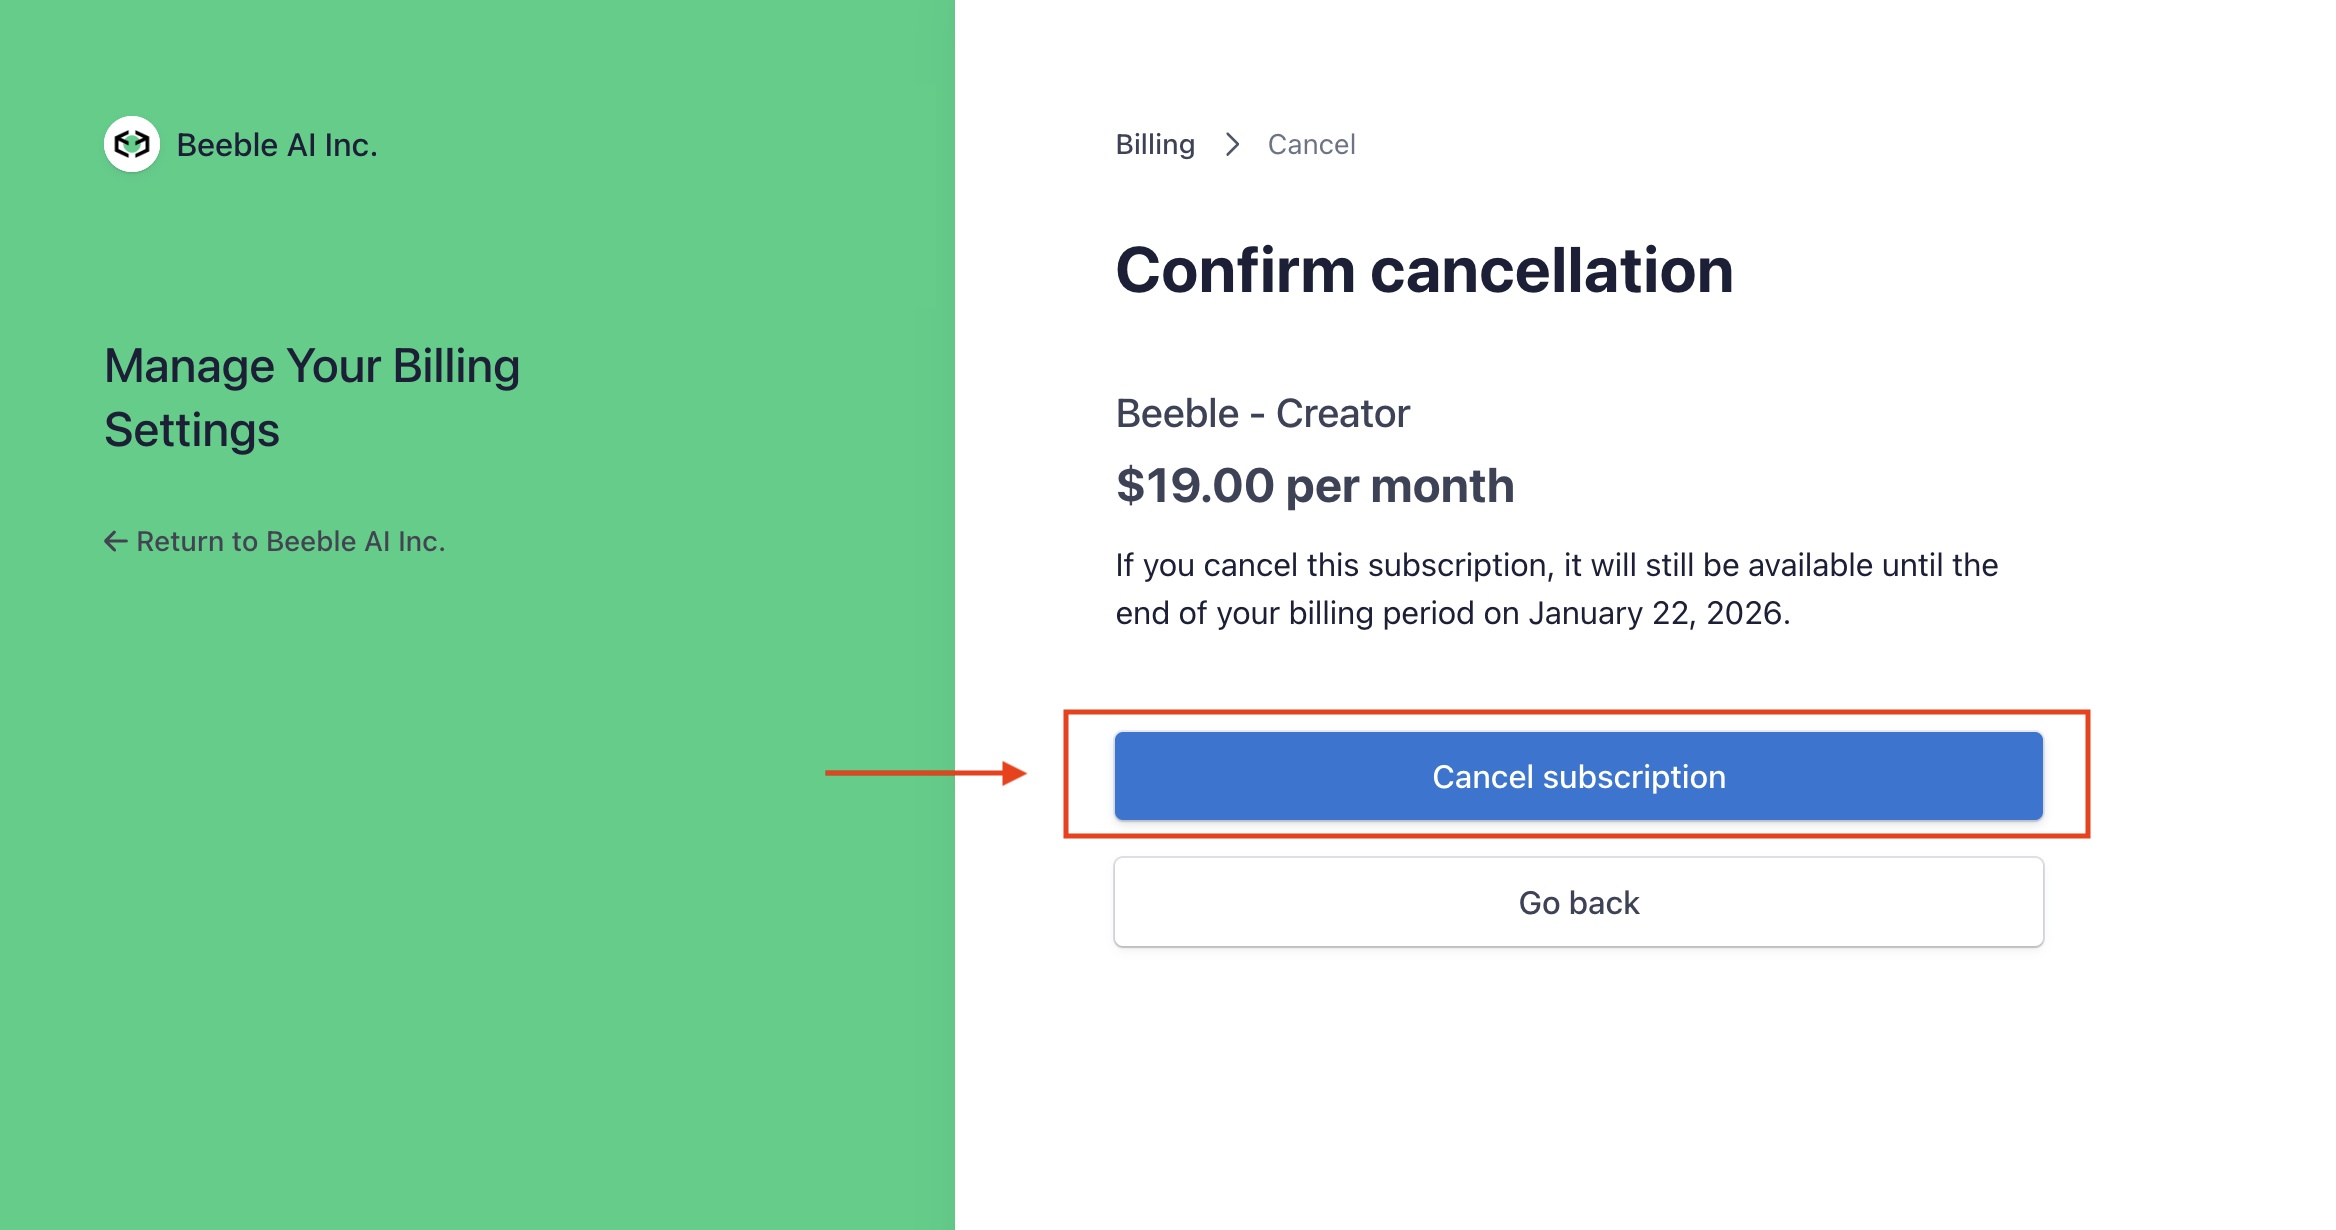
Task: Click the Beeble - Creator plan name
Action: point(1262,414)
